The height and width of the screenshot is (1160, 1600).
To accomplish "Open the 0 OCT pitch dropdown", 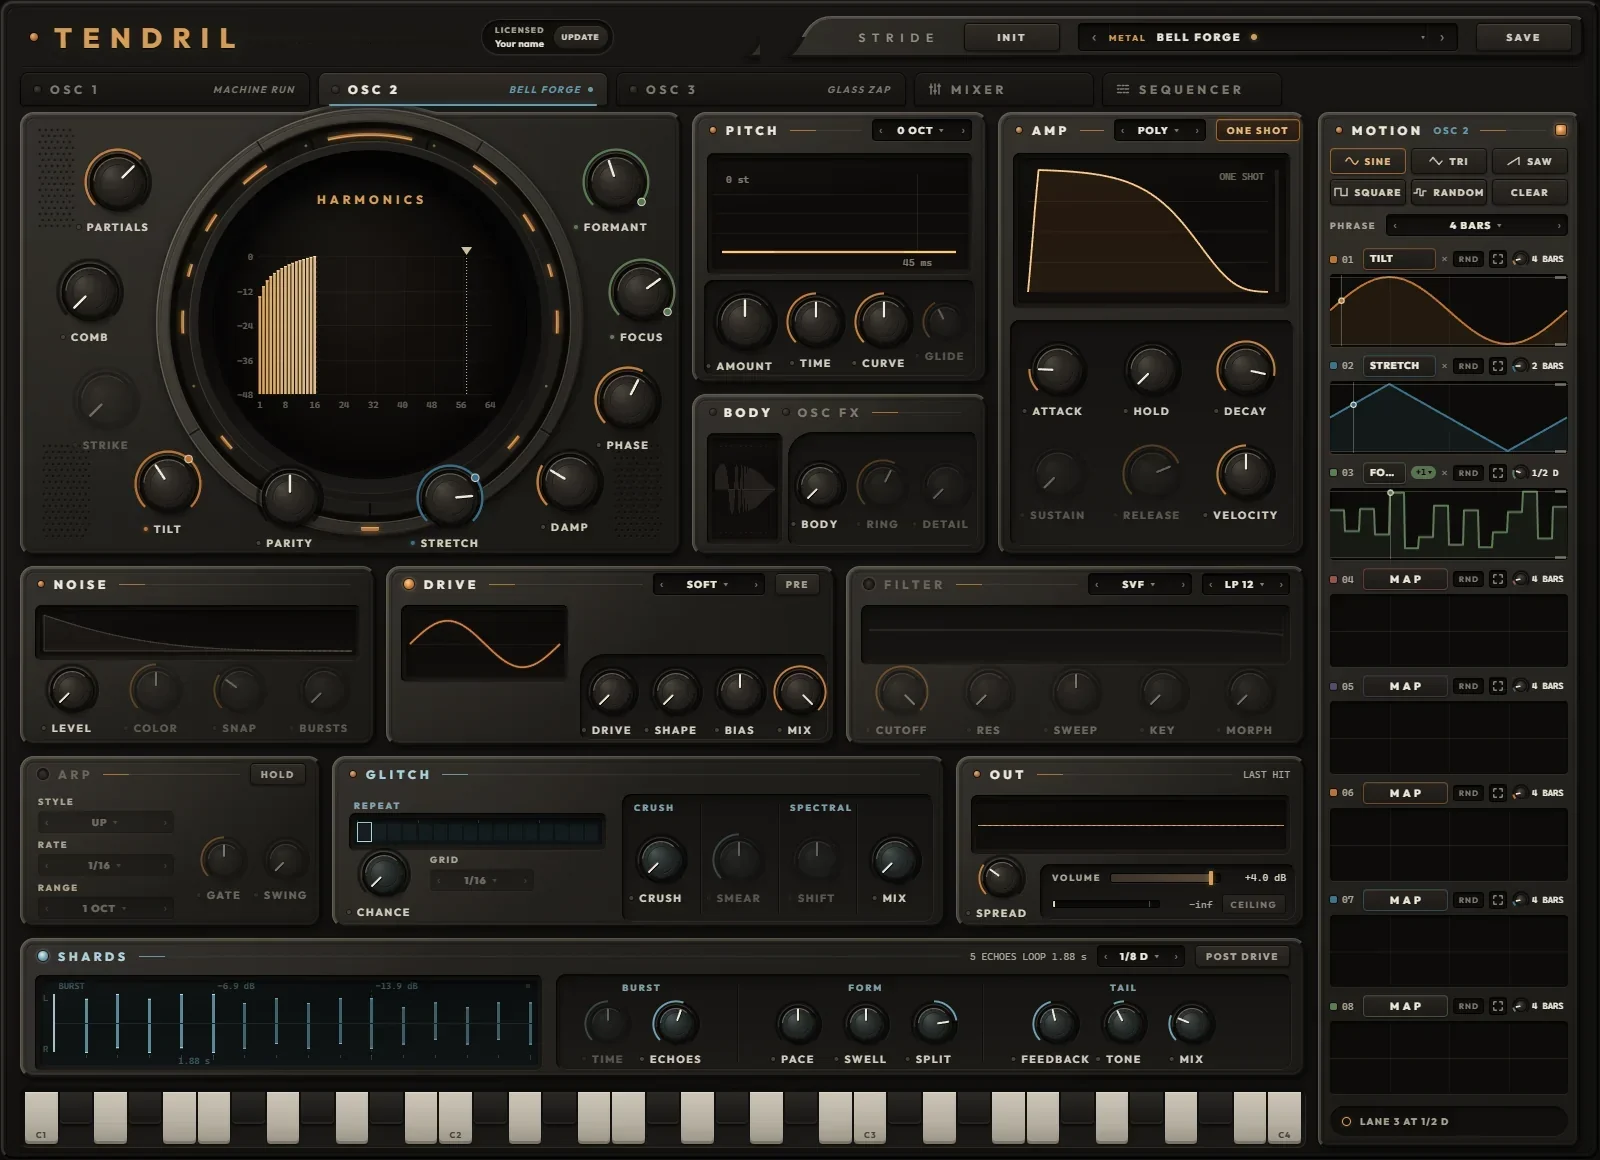I will coord(920,131).
